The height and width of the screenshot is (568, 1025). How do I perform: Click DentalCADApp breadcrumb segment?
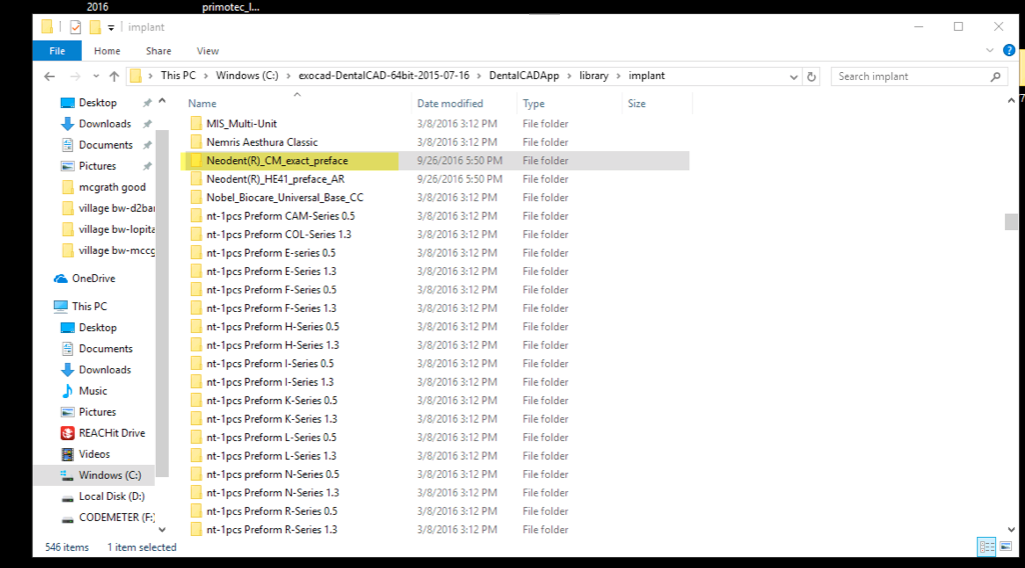tap(524, 76)
